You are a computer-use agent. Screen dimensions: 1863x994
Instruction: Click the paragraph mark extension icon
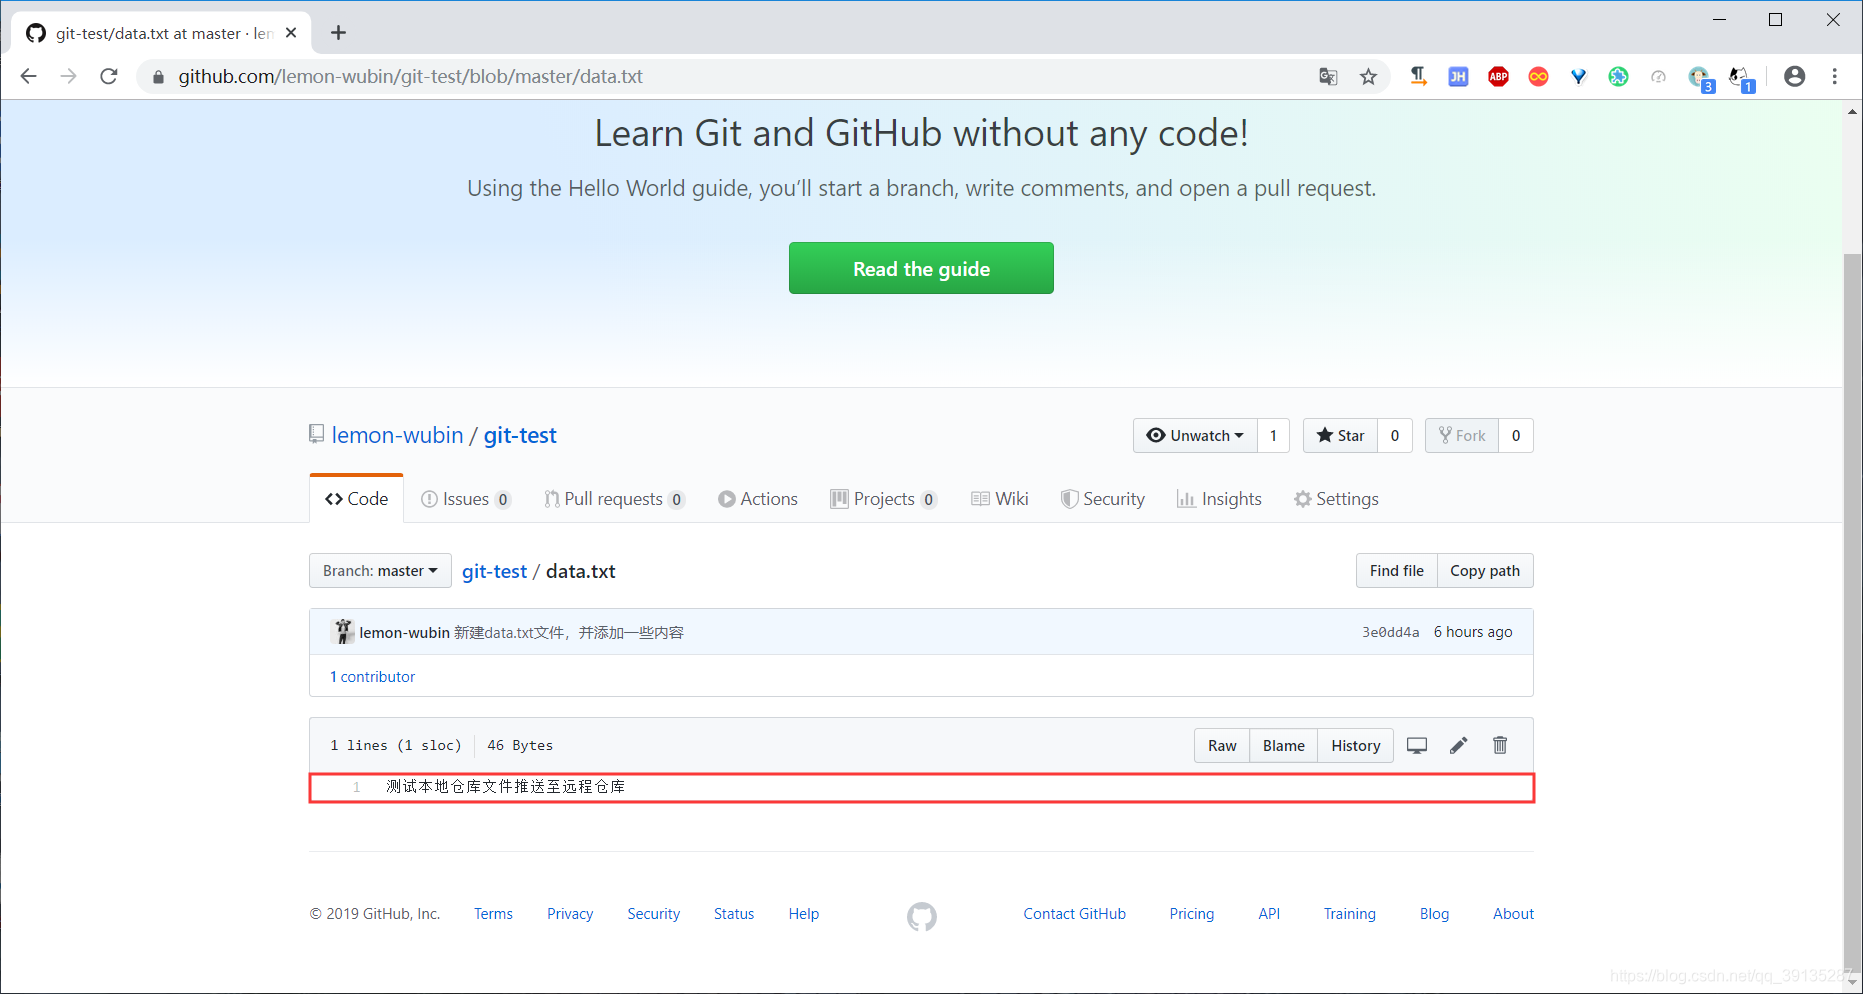[x=1418, y=76]
